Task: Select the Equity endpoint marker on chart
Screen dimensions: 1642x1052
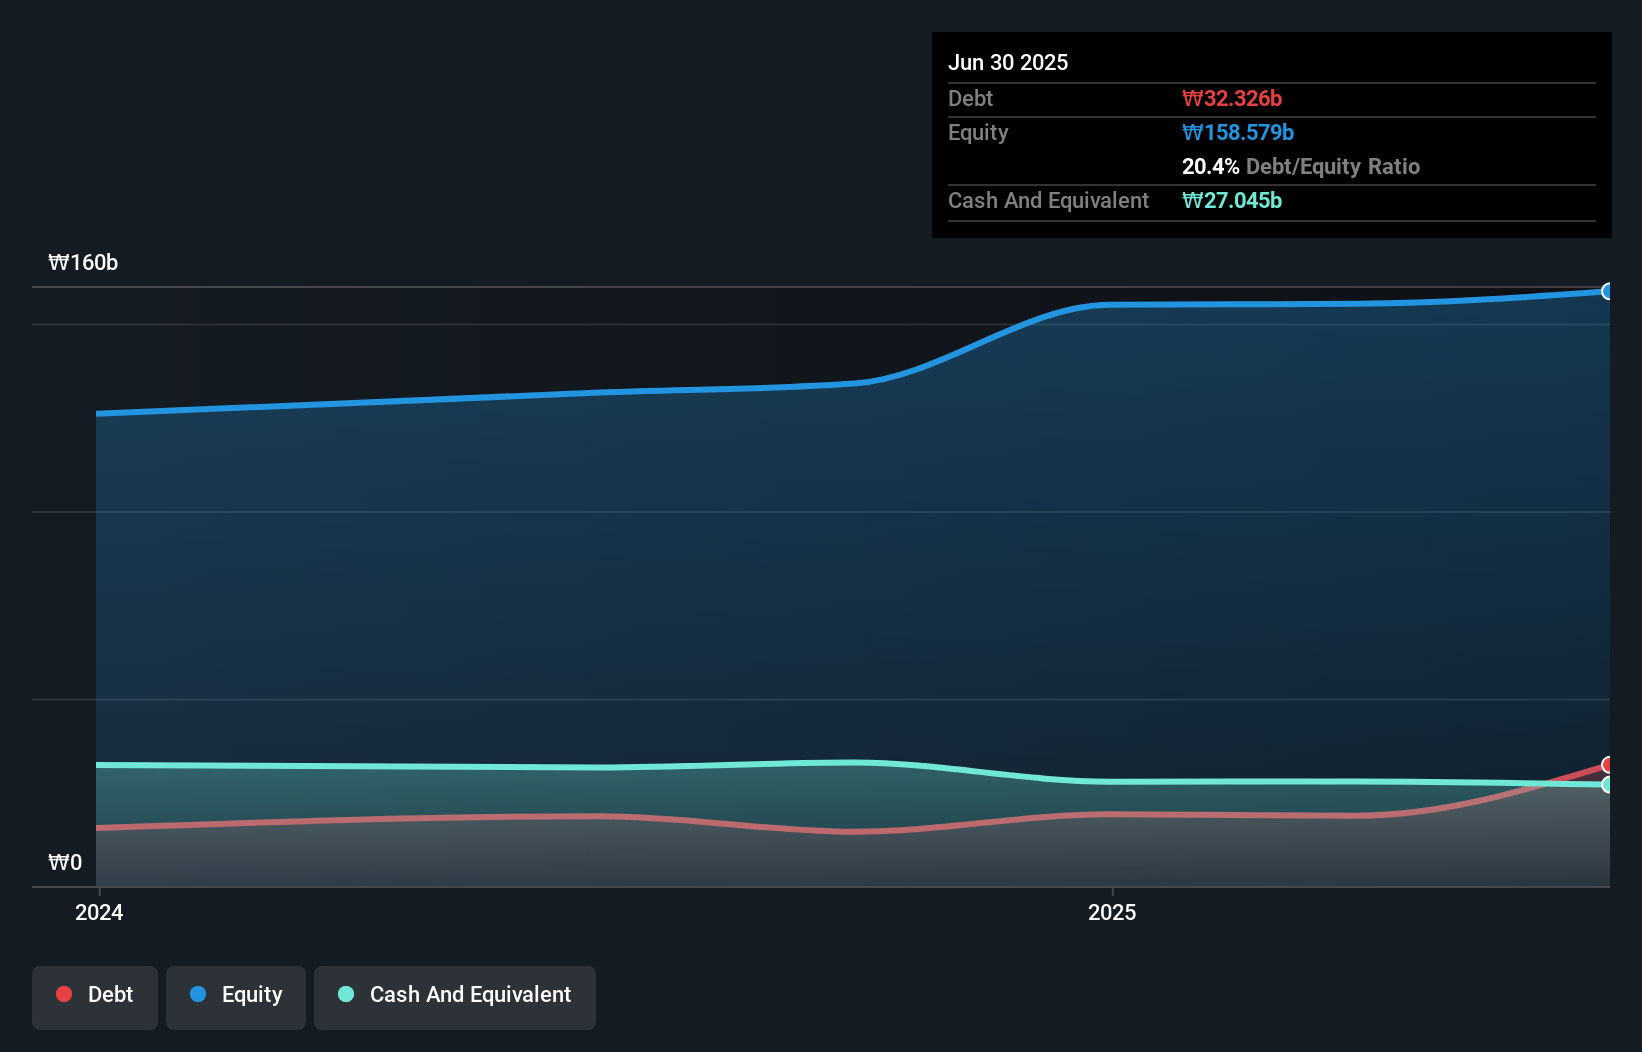Action: click(1608, 292)
